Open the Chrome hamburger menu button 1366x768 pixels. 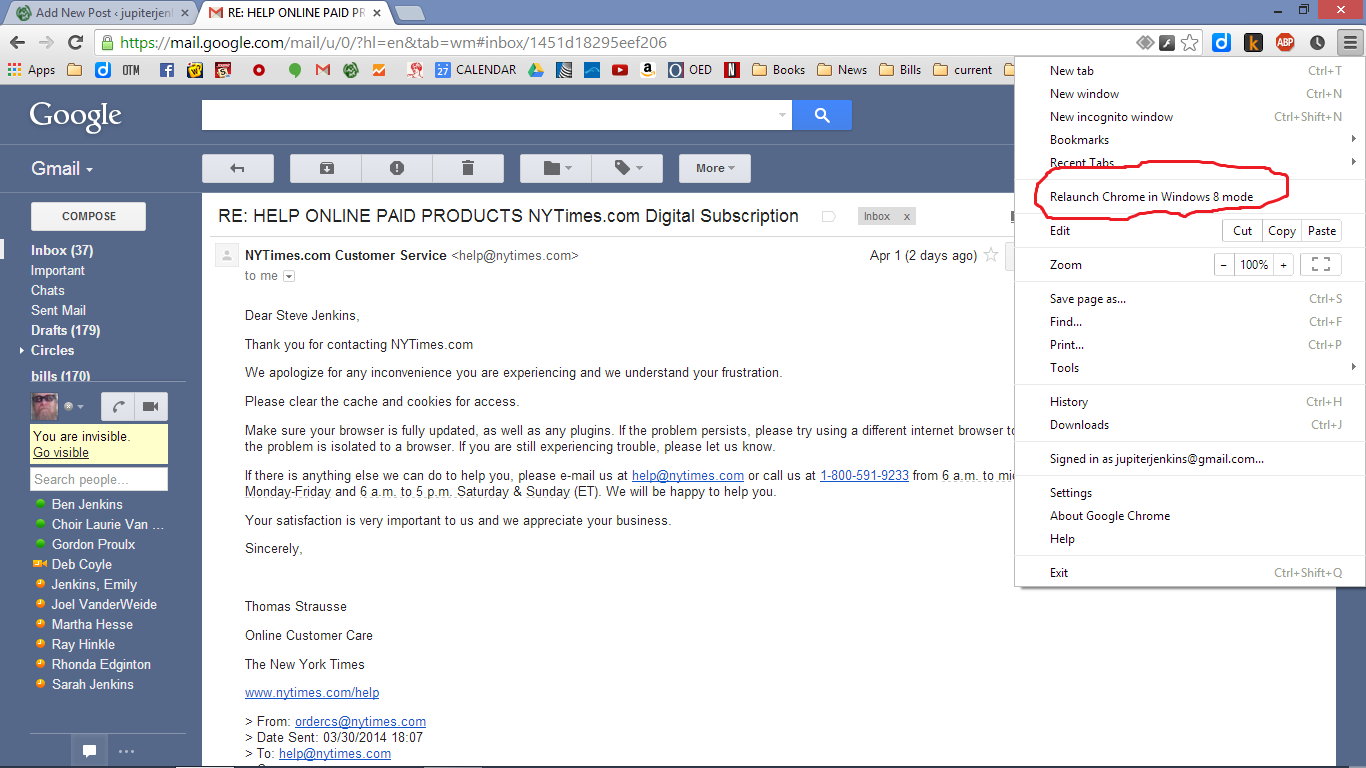click(1350, 42)
